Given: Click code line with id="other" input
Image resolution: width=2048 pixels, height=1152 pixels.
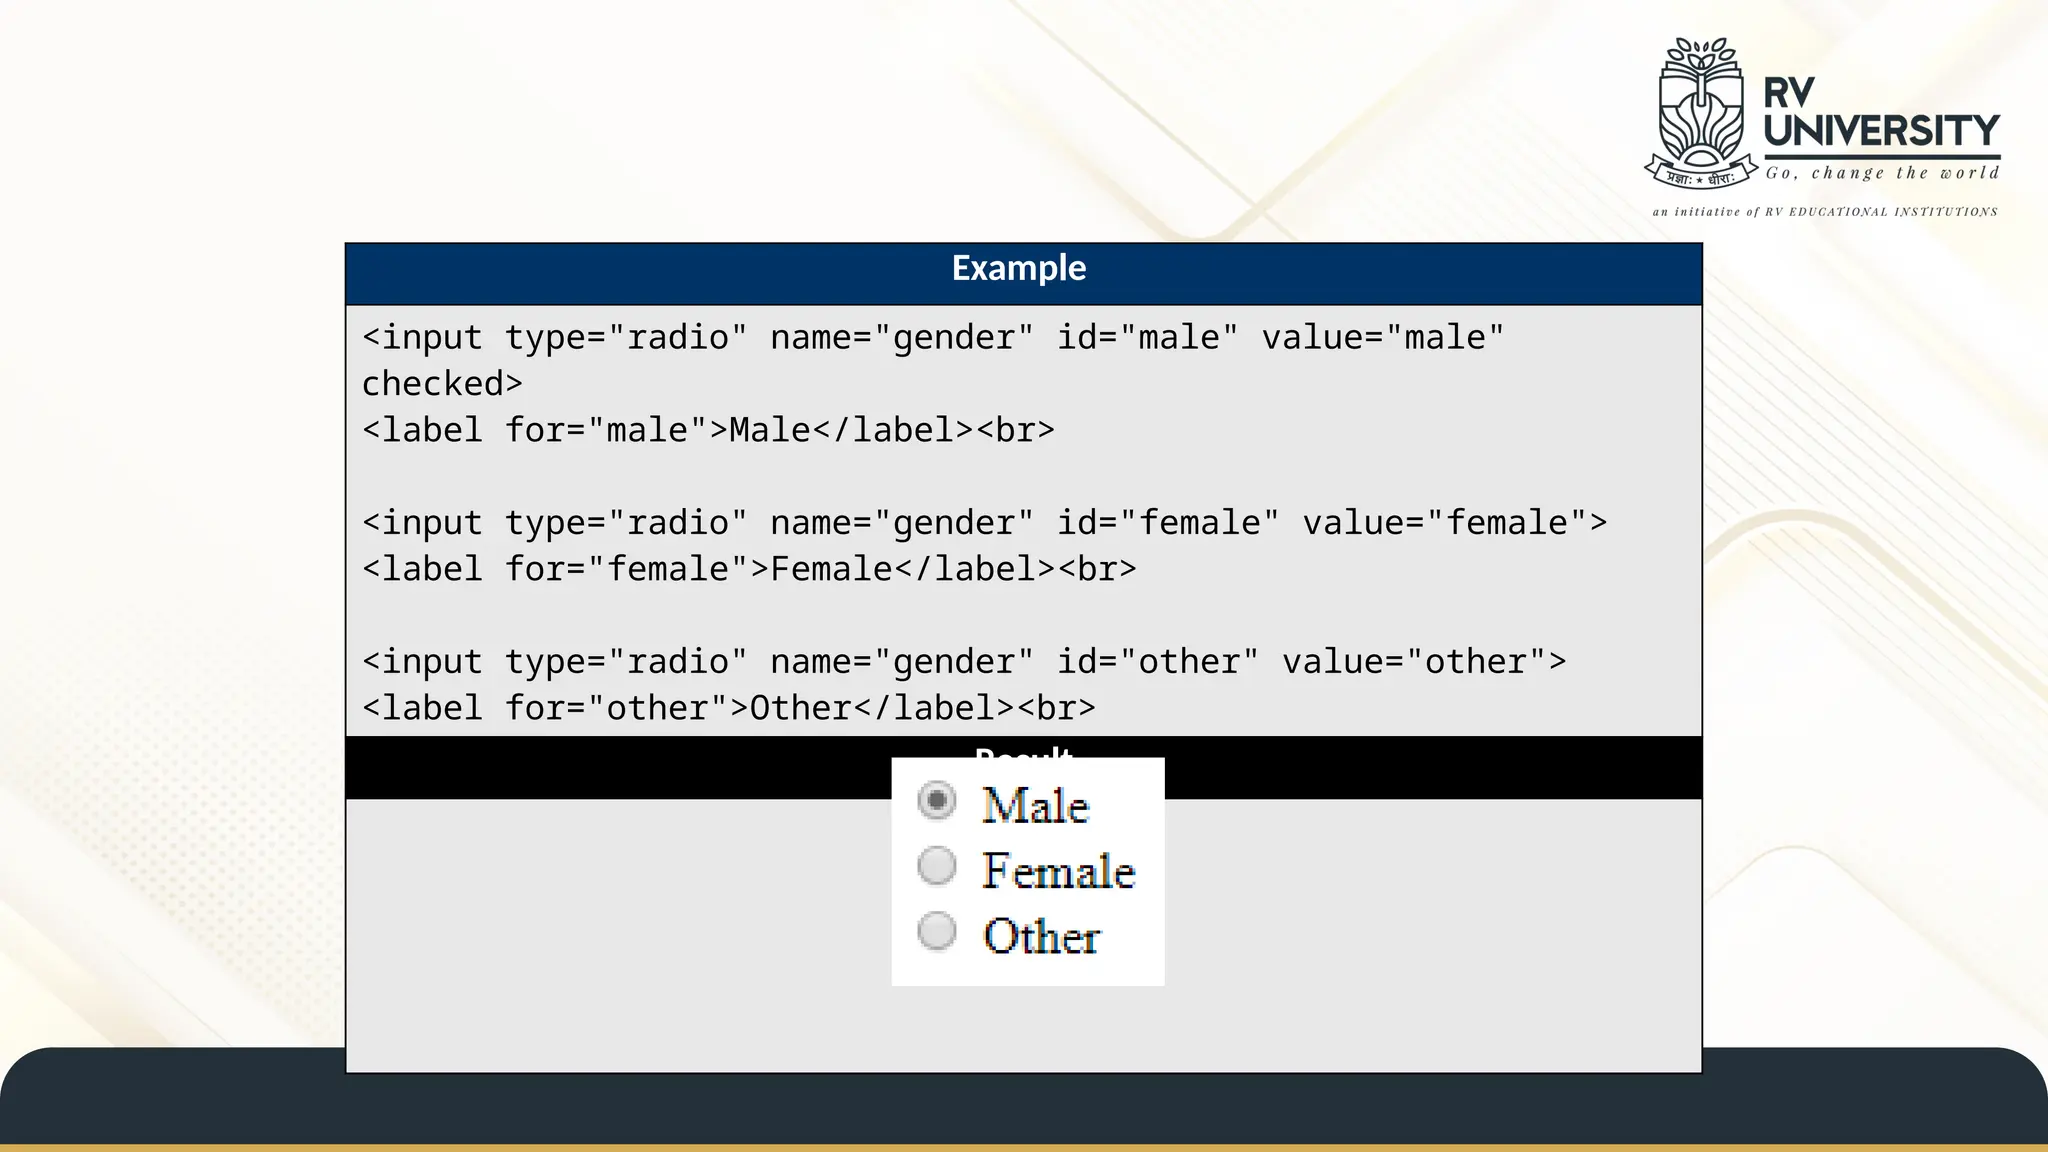Looking at the screenshot, I should coord(964,661).
